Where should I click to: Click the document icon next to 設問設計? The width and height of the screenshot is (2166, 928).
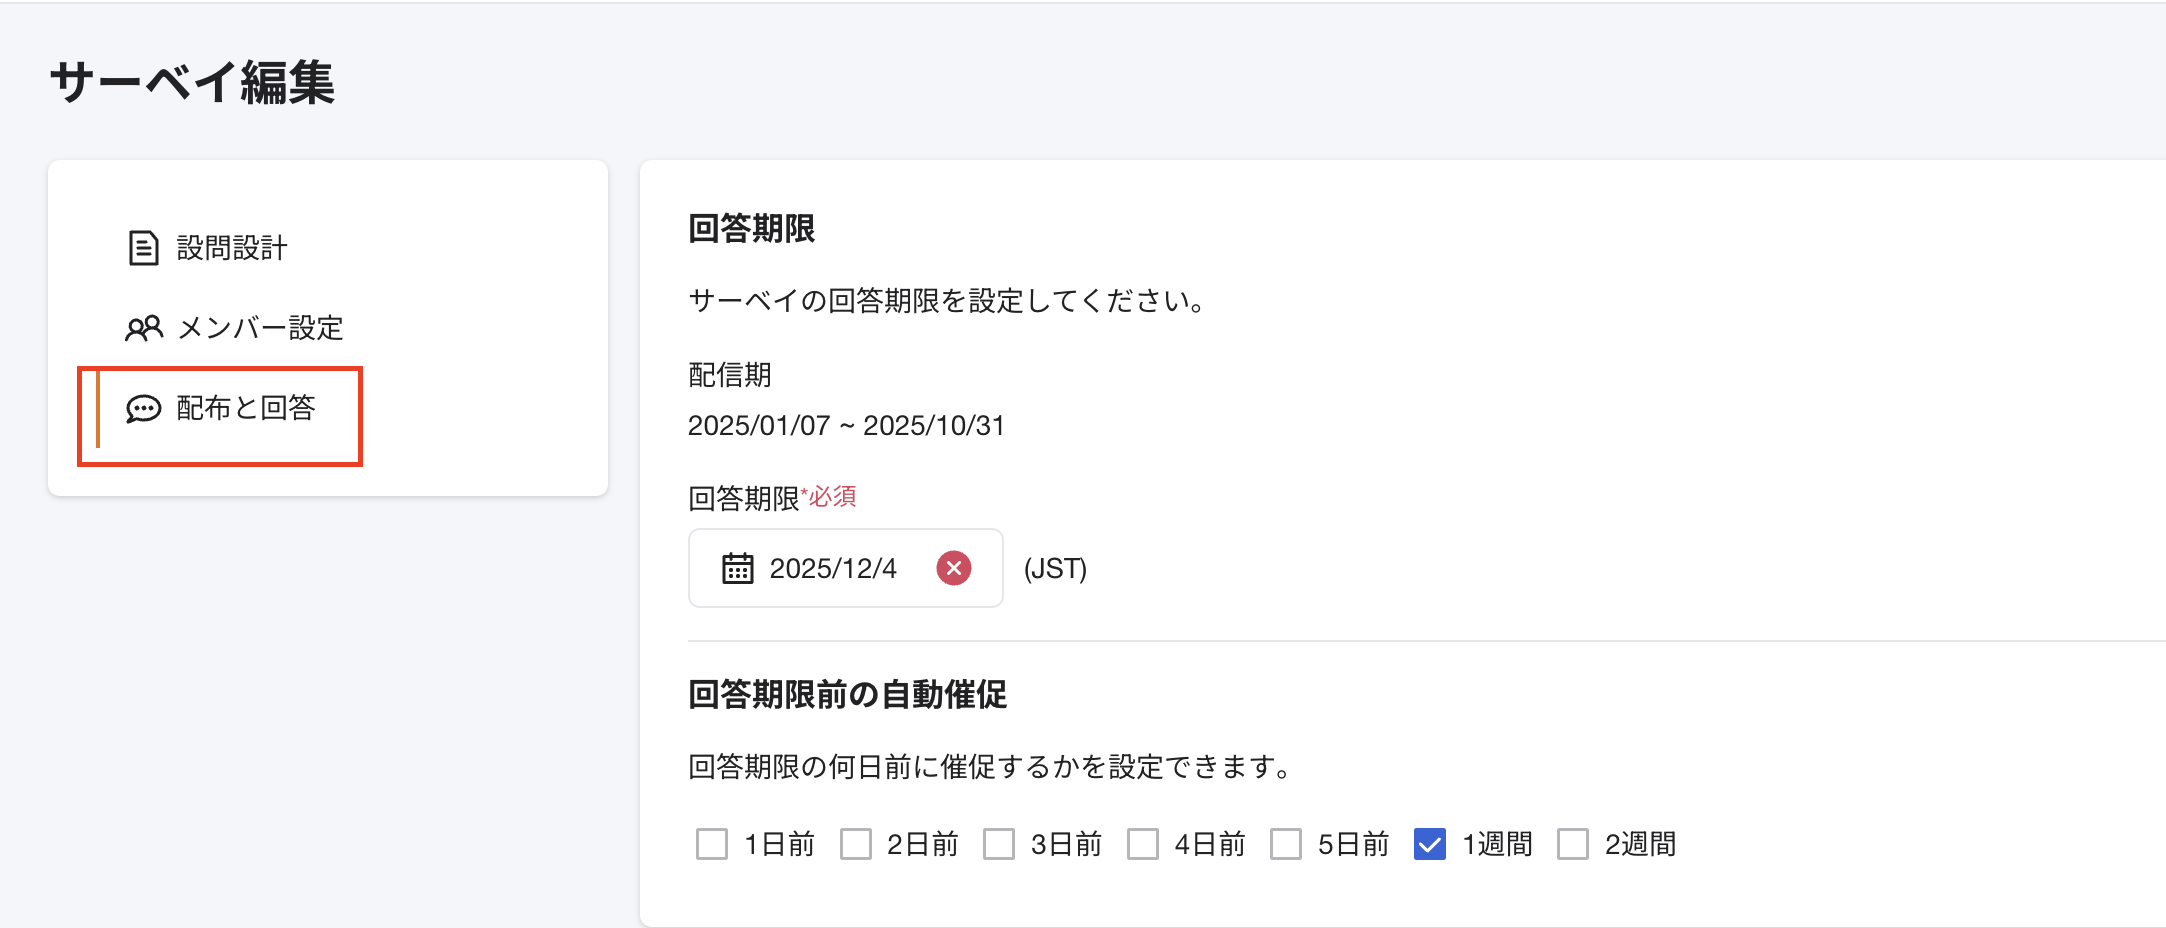[x=143, y=248]
